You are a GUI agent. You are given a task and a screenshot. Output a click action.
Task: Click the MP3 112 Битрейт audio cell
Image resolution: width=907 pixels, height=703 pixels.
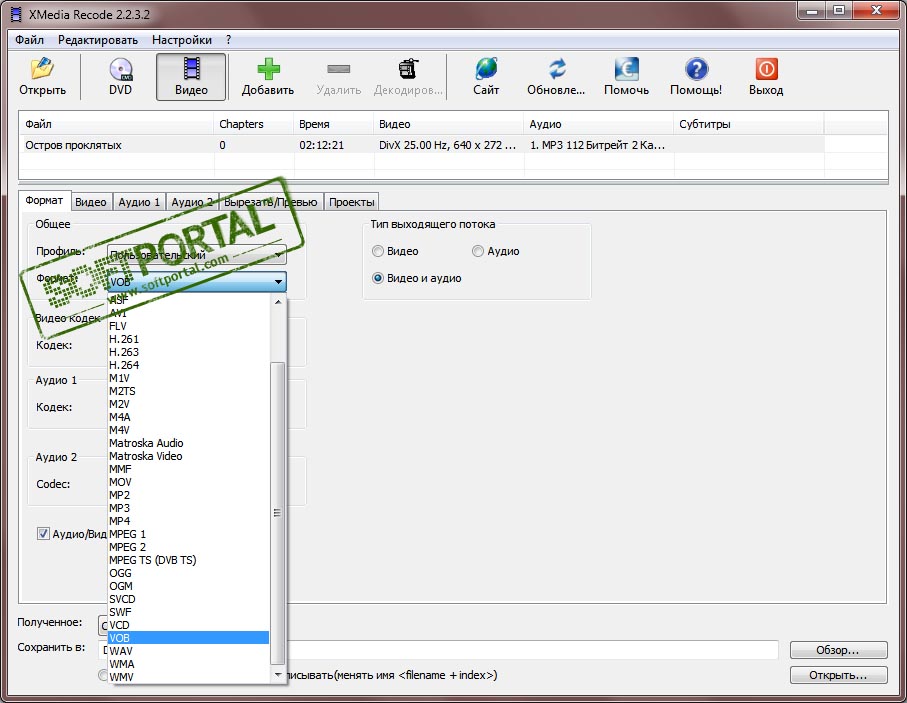pyautogui.click(x=597, y=145)
